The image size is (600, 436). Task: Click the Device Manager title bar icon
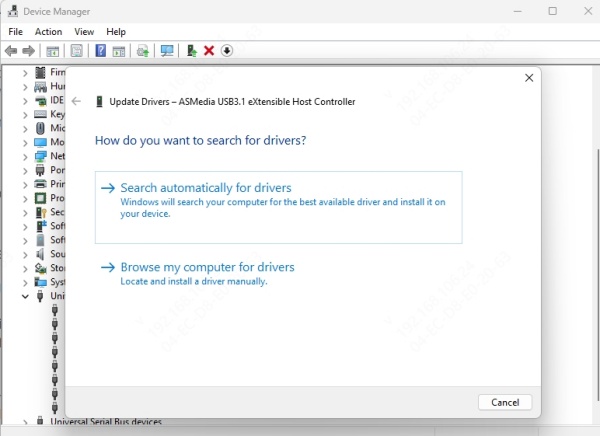[x=13, y=11]
